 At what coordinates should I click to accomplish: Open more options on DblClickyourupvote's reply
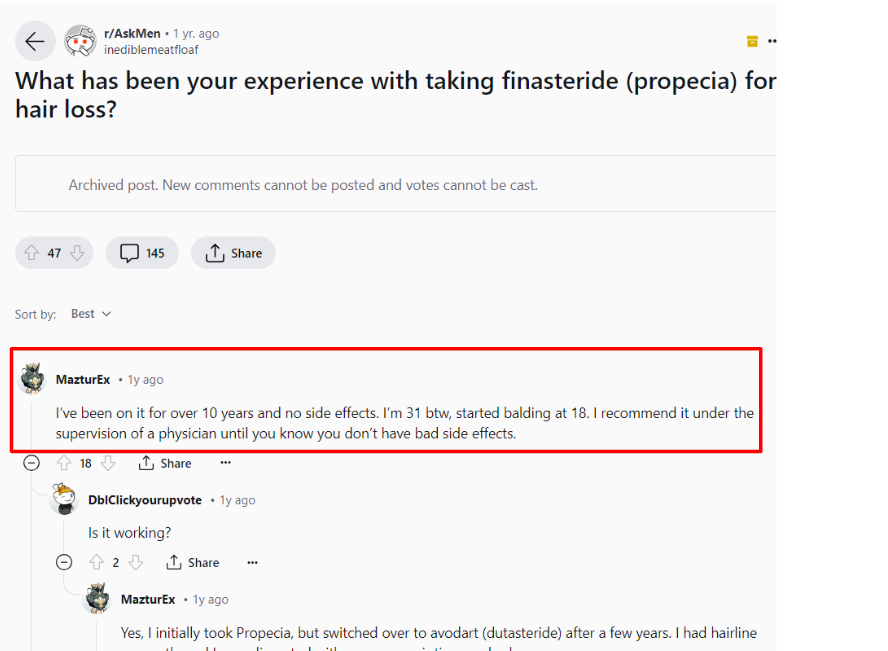[x=253, y=562]
